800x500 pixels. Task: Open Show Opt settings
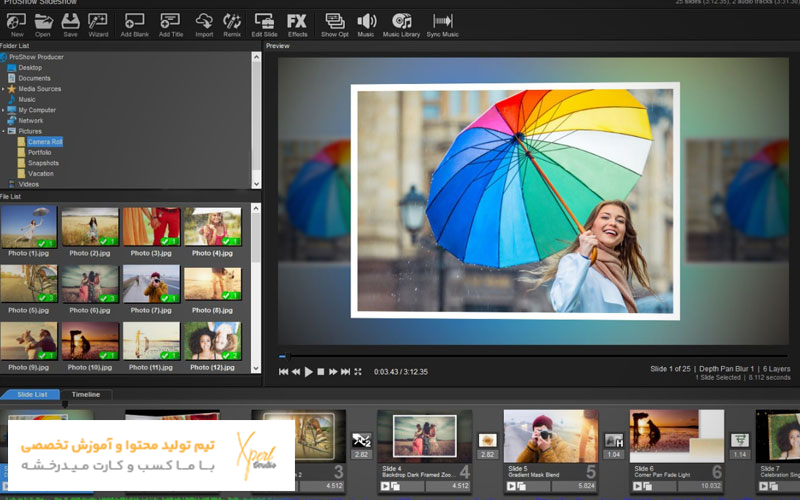[x=335, y=24]
